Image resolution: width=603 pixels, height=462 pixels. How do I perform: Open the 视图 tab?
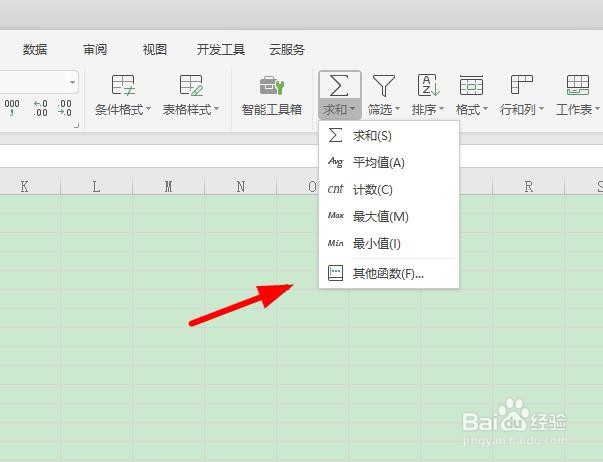[x=155, y=50]
